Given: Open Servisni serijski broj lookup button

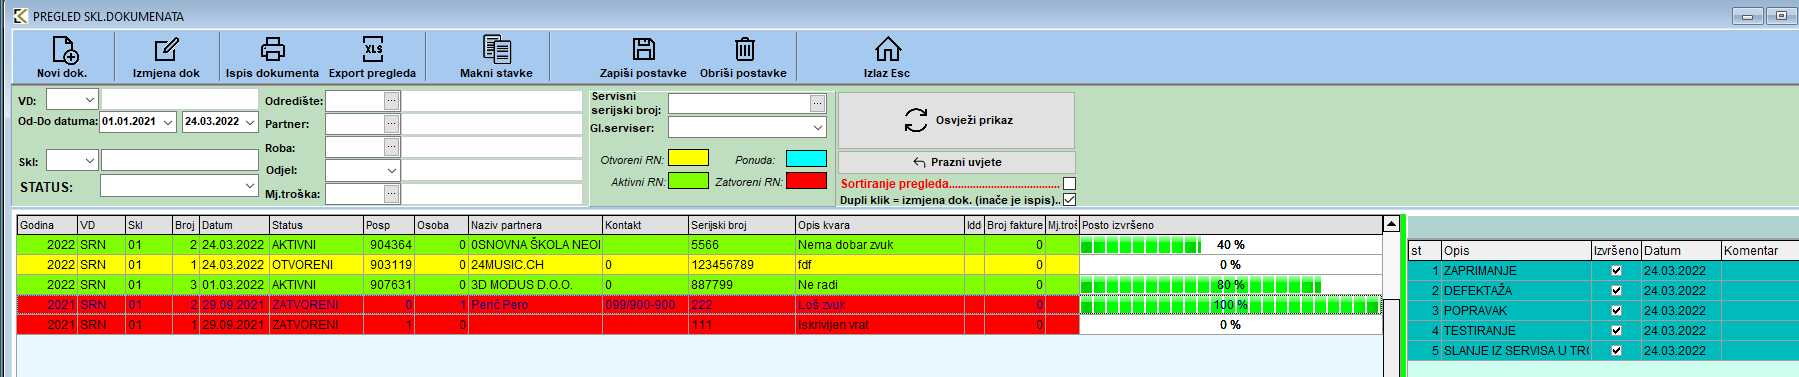Looking at the screenshot, I should click(x=818, y=103).
